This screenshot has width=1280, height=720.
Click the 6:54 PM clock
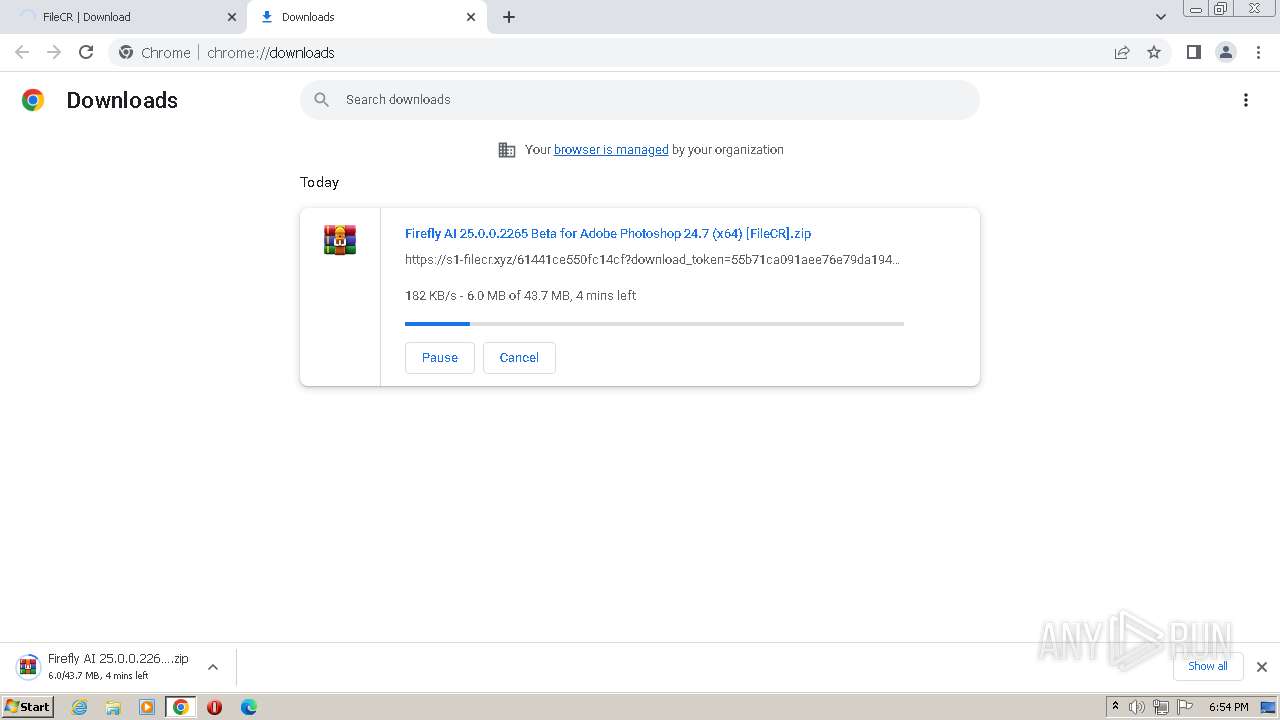pyautogui.click(x=1228, y=707)
